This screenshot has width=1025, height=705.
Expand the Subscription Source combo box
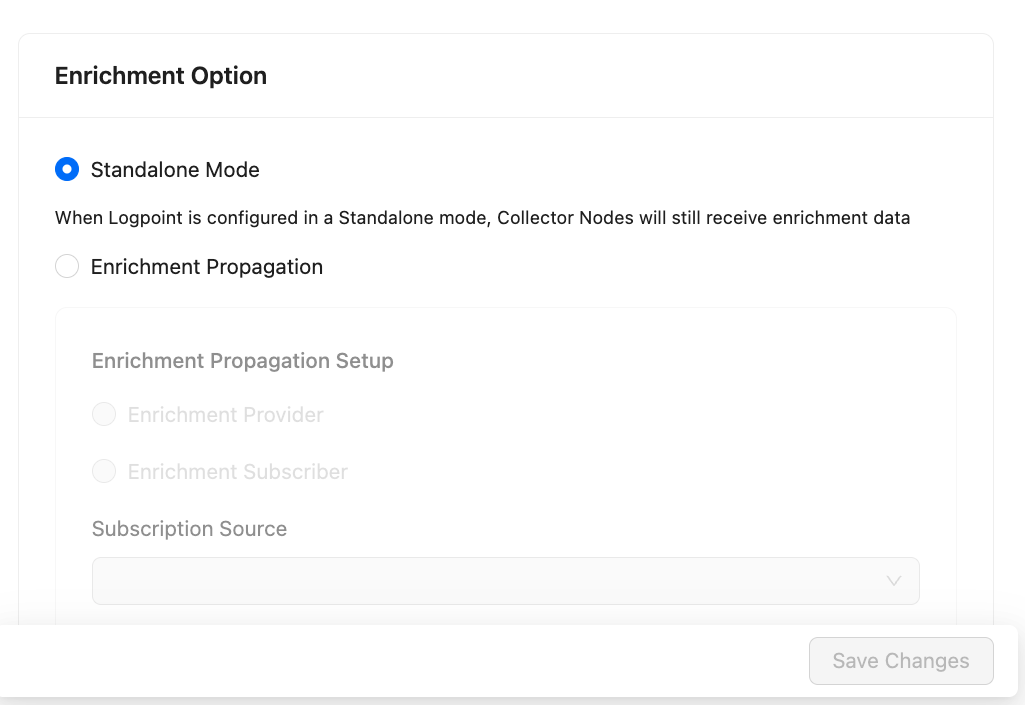pyautogui.click(x=505, y=580)
